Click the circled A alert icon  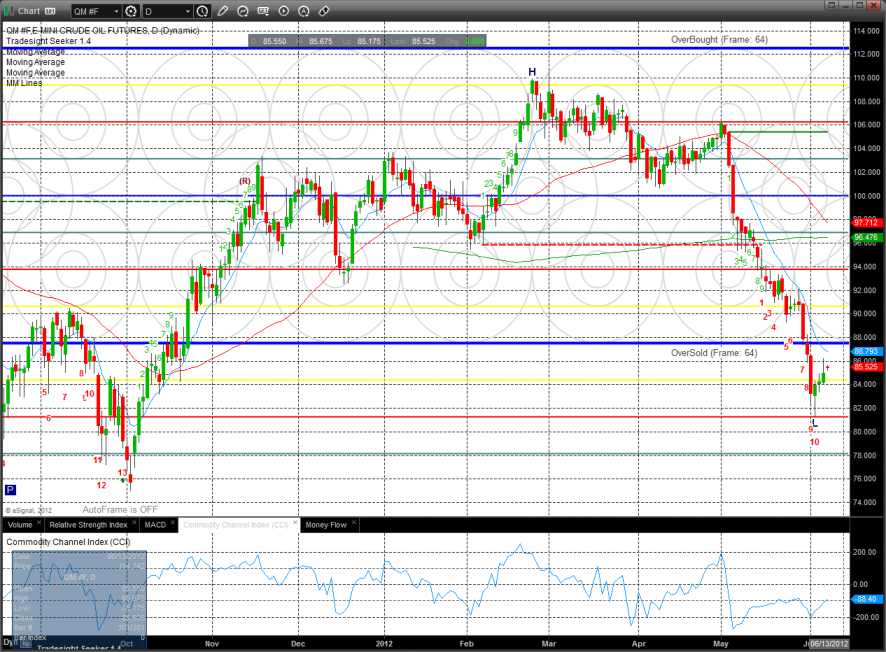point(303,12)
